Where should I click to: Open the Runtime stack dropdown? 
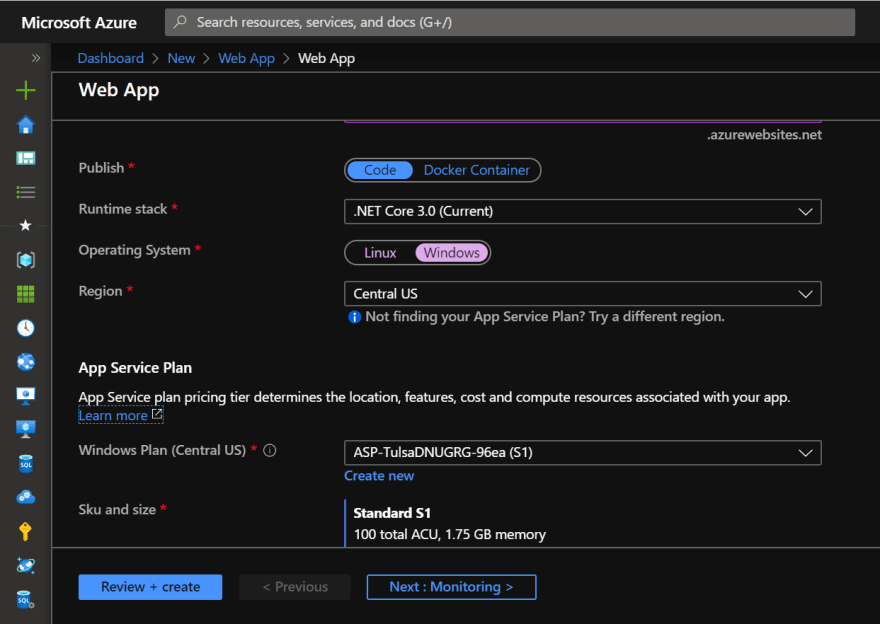[x=583, y=212]
